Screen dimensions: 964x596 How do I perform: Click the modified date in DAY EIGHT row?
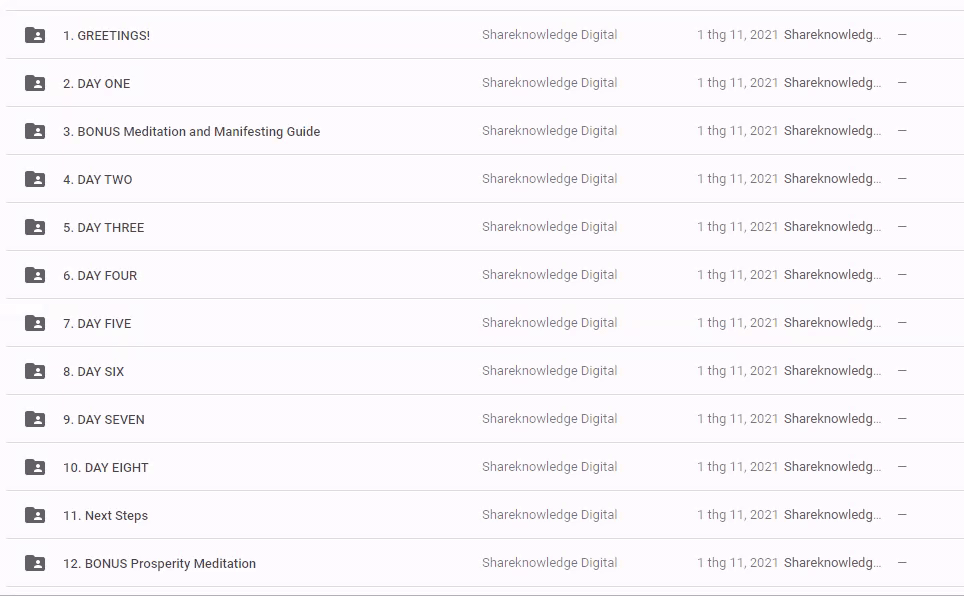click(x=737, y=467)
